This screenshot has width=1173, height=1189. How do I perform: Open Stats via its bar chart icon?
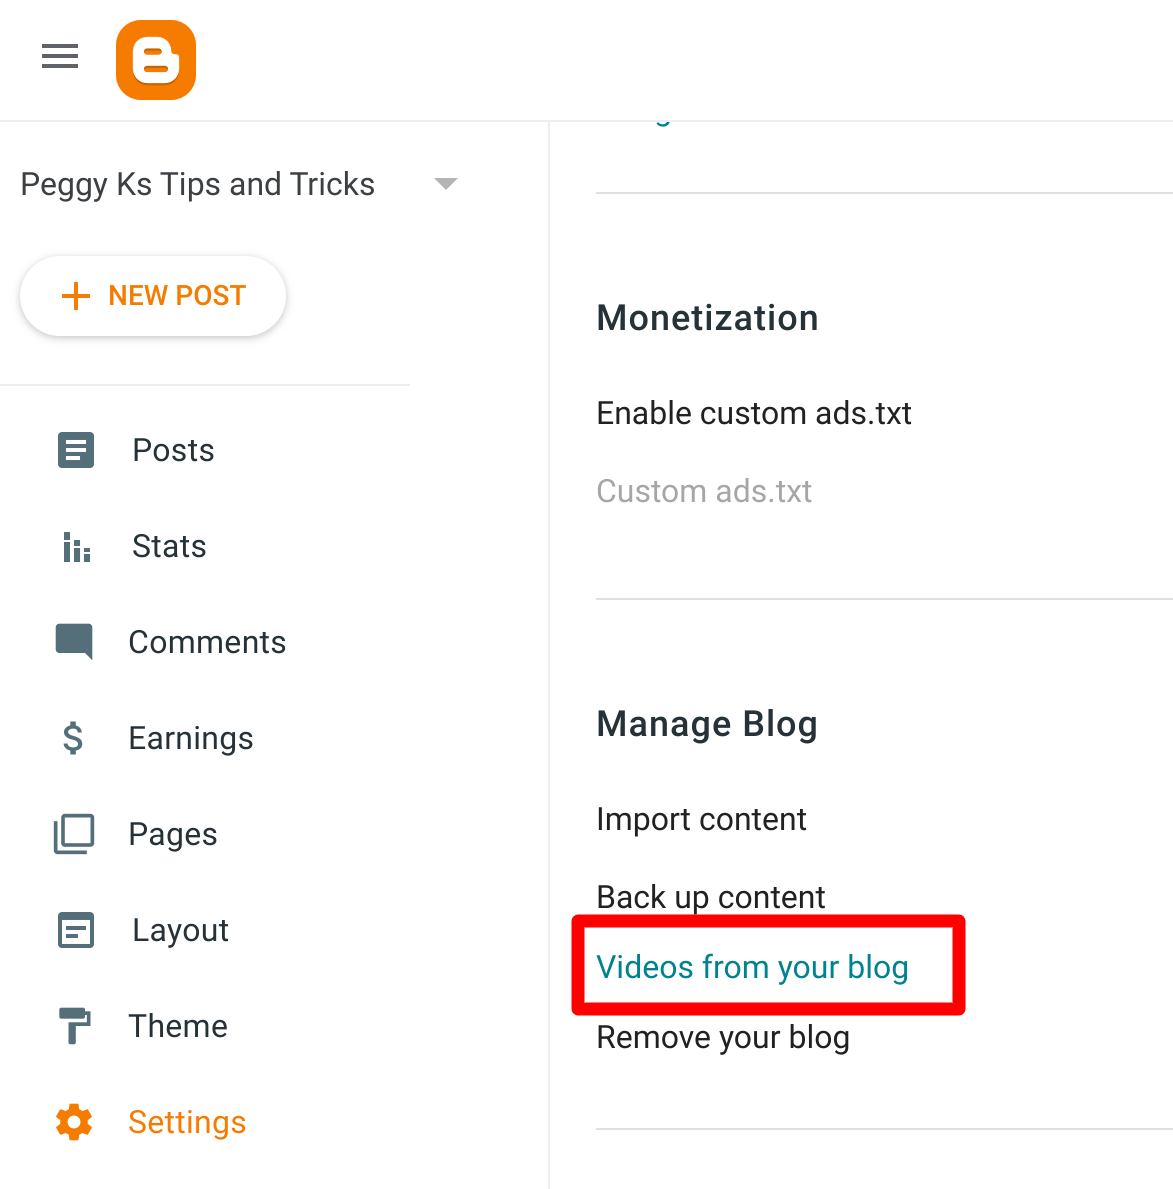pos(75,546)
